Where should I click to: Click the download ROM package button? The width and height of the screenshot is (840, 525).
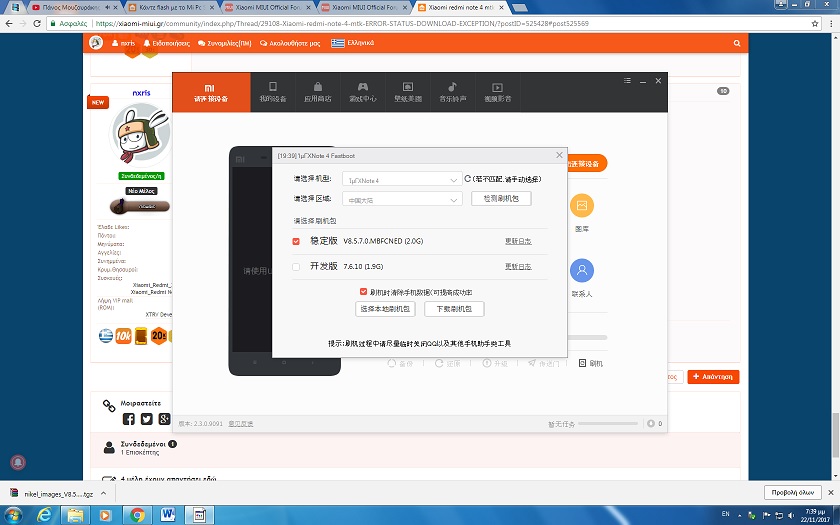(x=454, y=310)
